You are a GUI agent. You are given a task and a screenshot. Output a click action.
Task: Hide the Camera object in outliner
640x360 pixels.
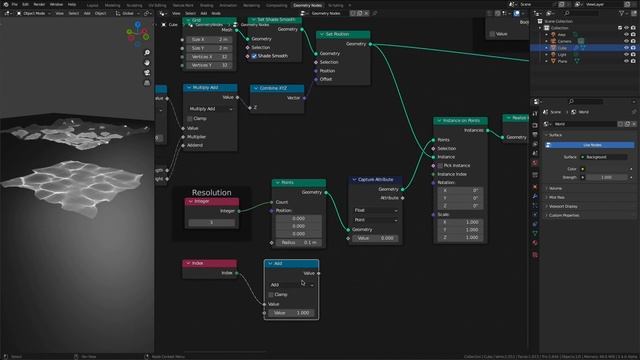click(x=626, y=41)
